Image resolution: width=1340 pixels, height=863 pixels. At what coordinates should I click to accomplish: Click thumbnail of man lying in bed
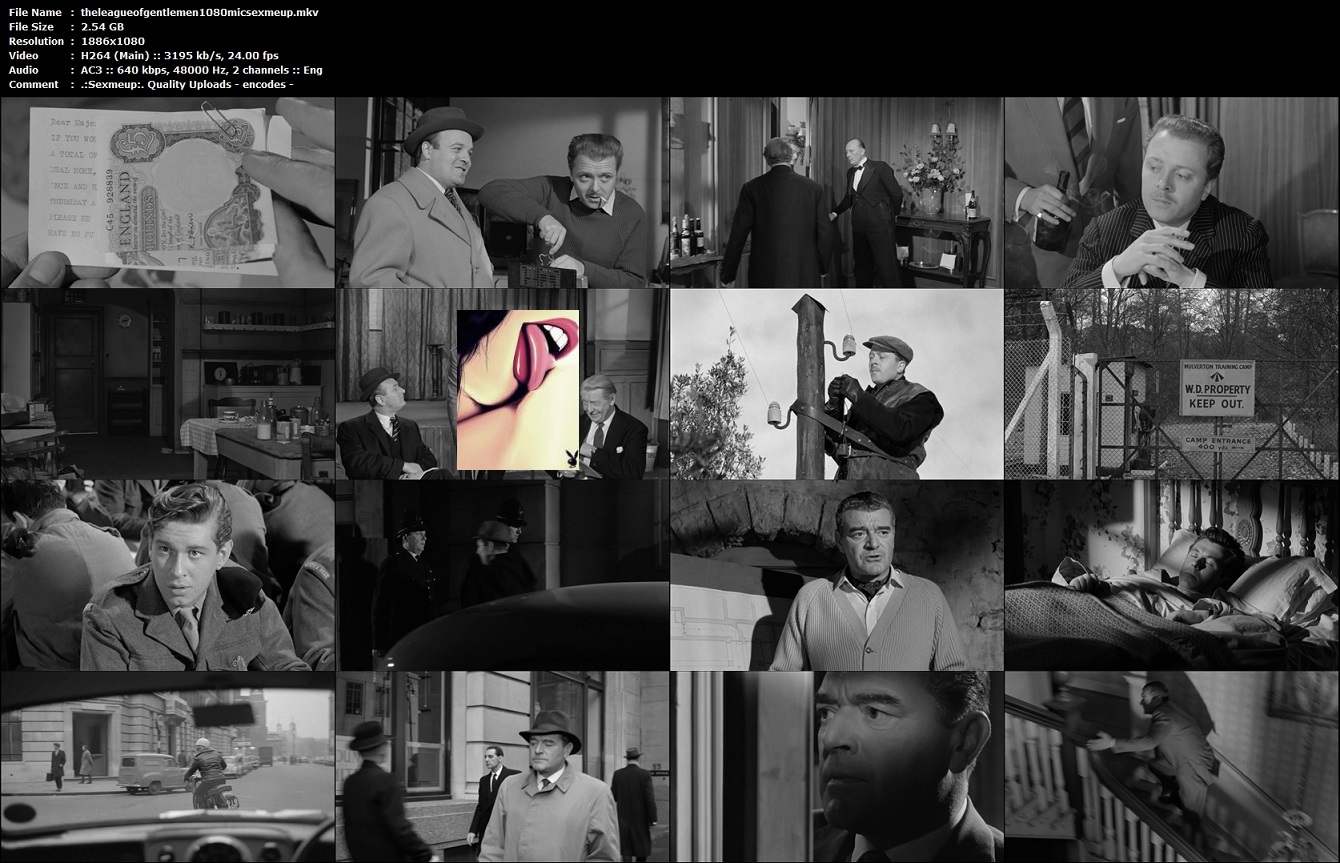1172,575
